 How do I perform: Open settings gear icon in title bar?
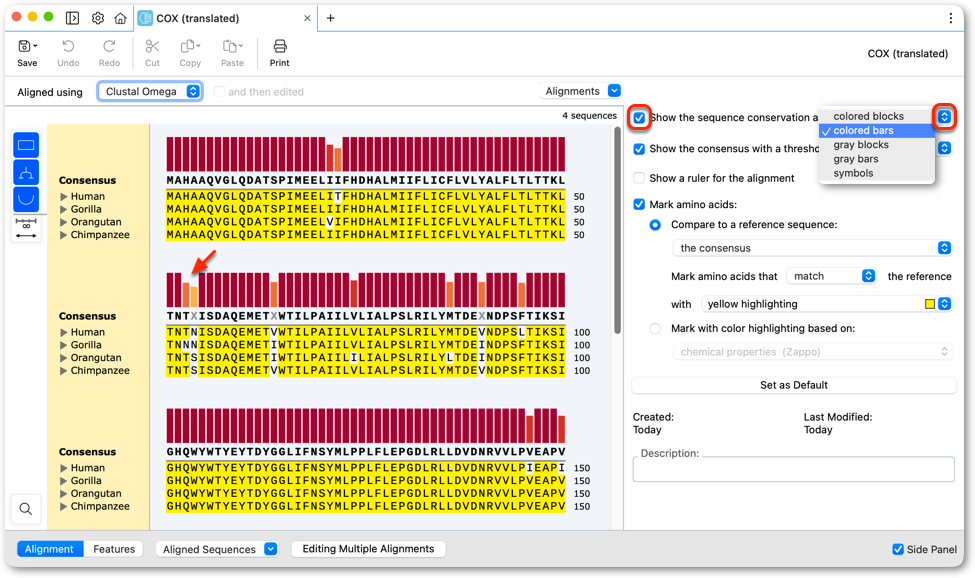pos(98,18)
